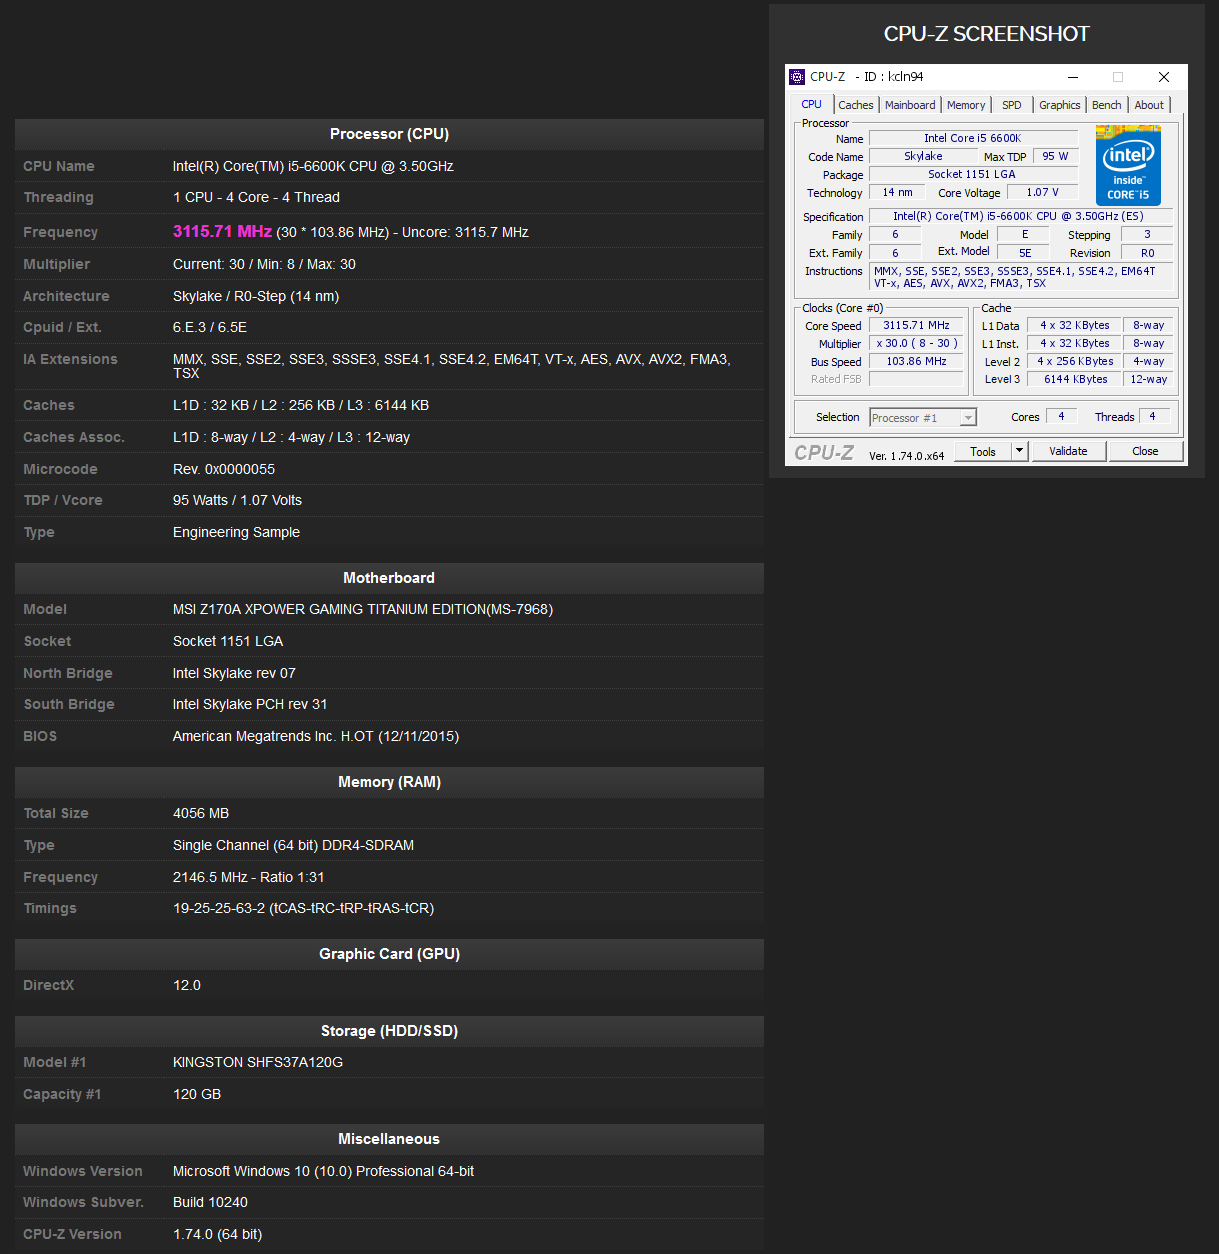This screenshot has height=1254, width=1219.
Task: Click the CPU Name value i5-6600K
Action: pyautogui.click(x=313, y=166)
